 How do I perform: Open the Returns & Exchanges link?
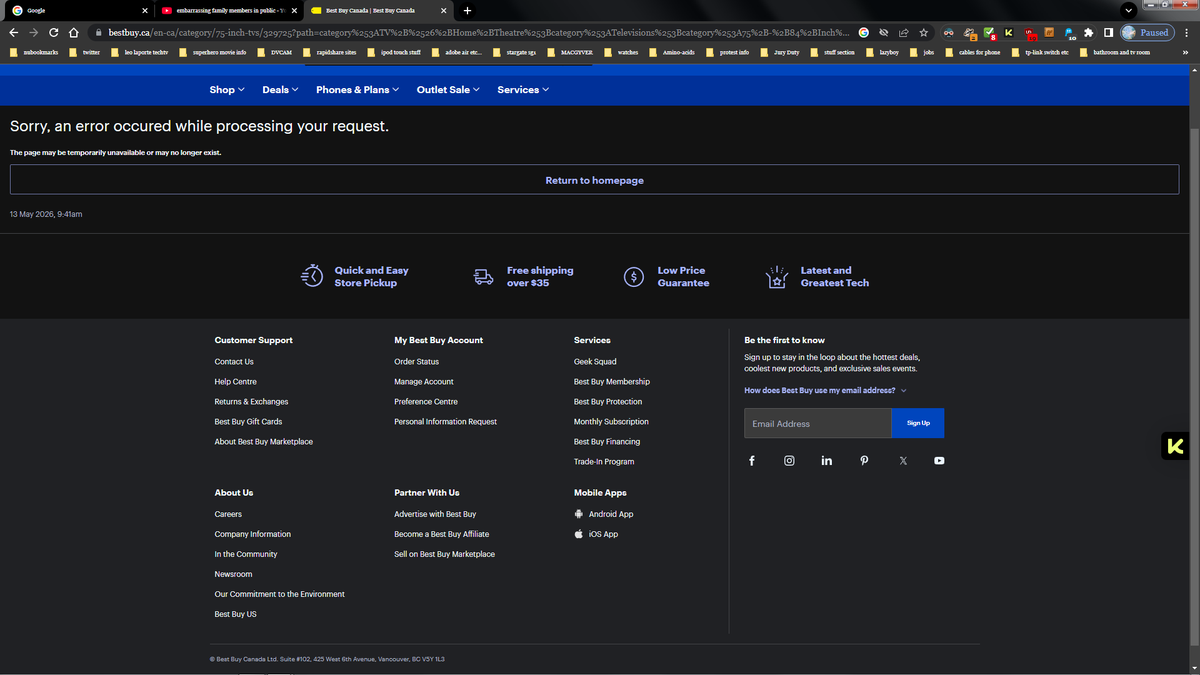pos(251,402)
